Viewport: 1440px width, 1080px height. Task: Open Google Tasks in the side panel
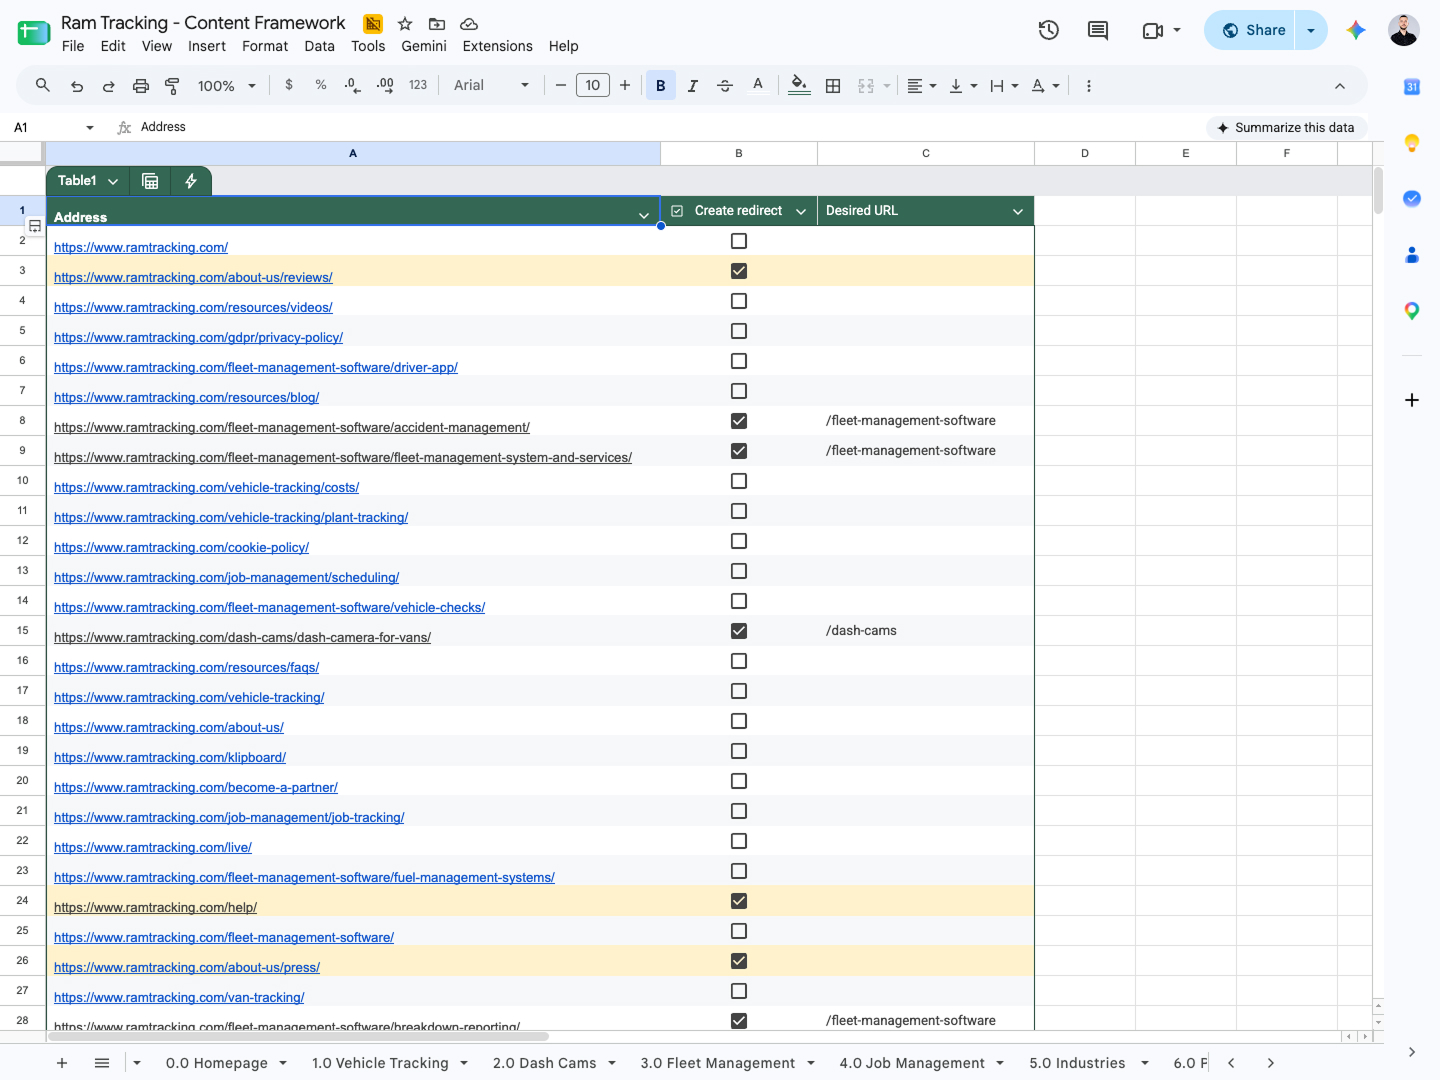(1412, 198)
